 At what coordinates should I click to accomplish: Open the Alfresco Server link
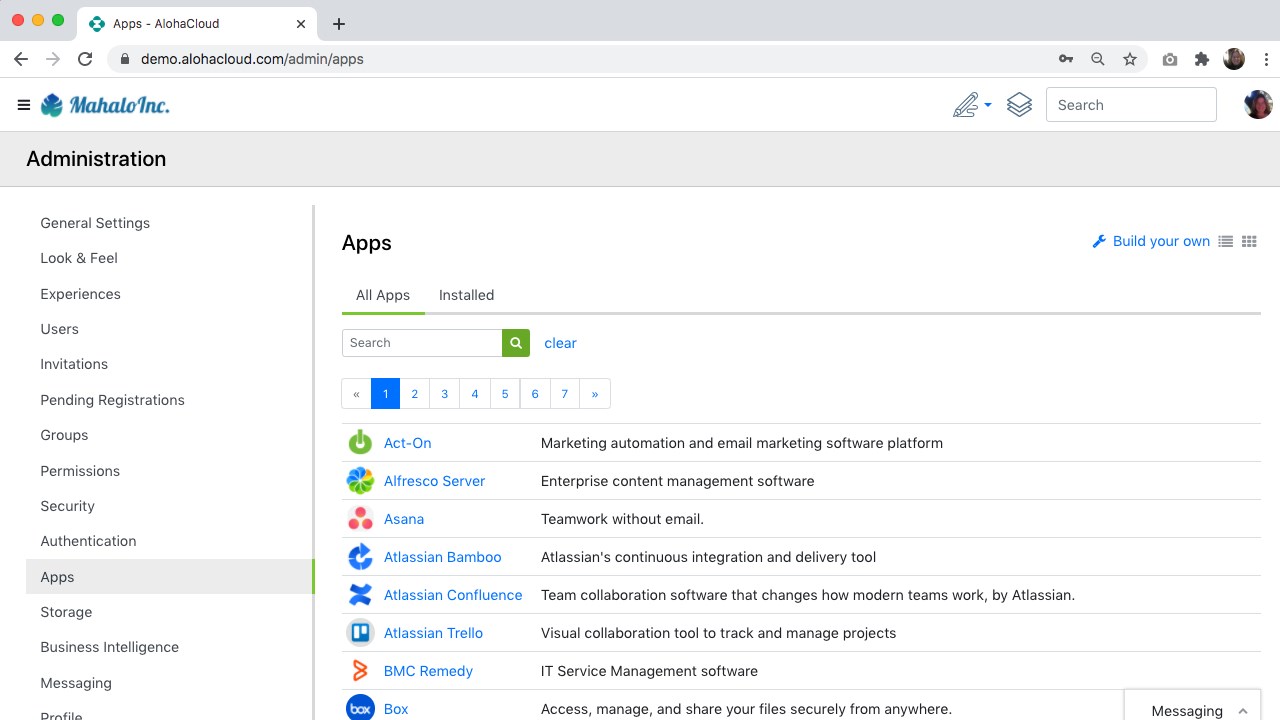pyautogui.click(x=434, y=481)
